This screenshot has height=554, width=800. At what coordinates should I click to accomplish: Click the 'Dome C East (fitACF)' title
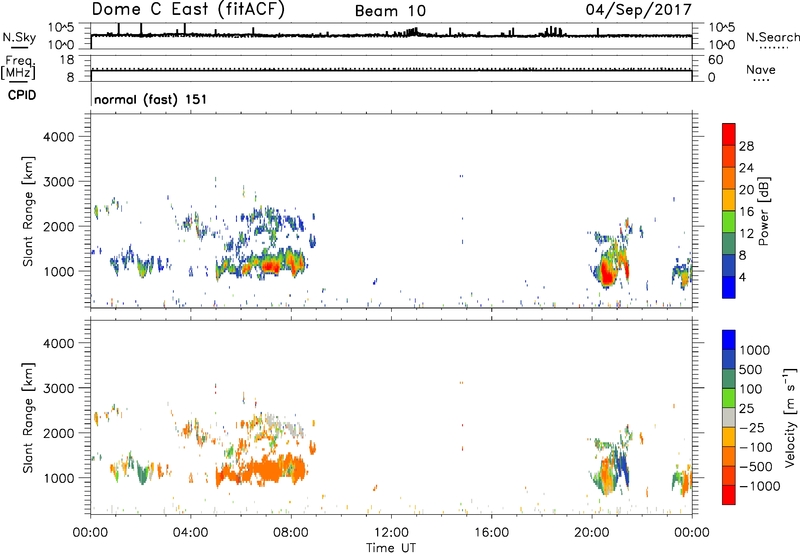[x=188, y=10]
